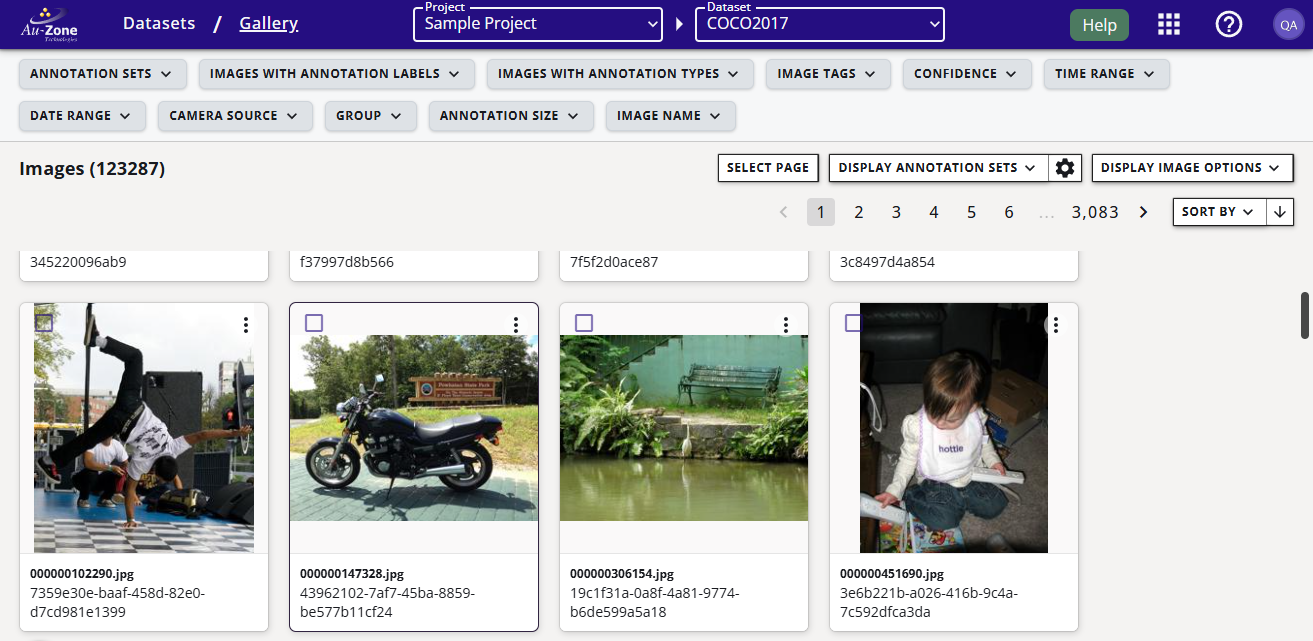
Task: Jump to page 3,083 in pagination
Action: [x=1095, y=211]
